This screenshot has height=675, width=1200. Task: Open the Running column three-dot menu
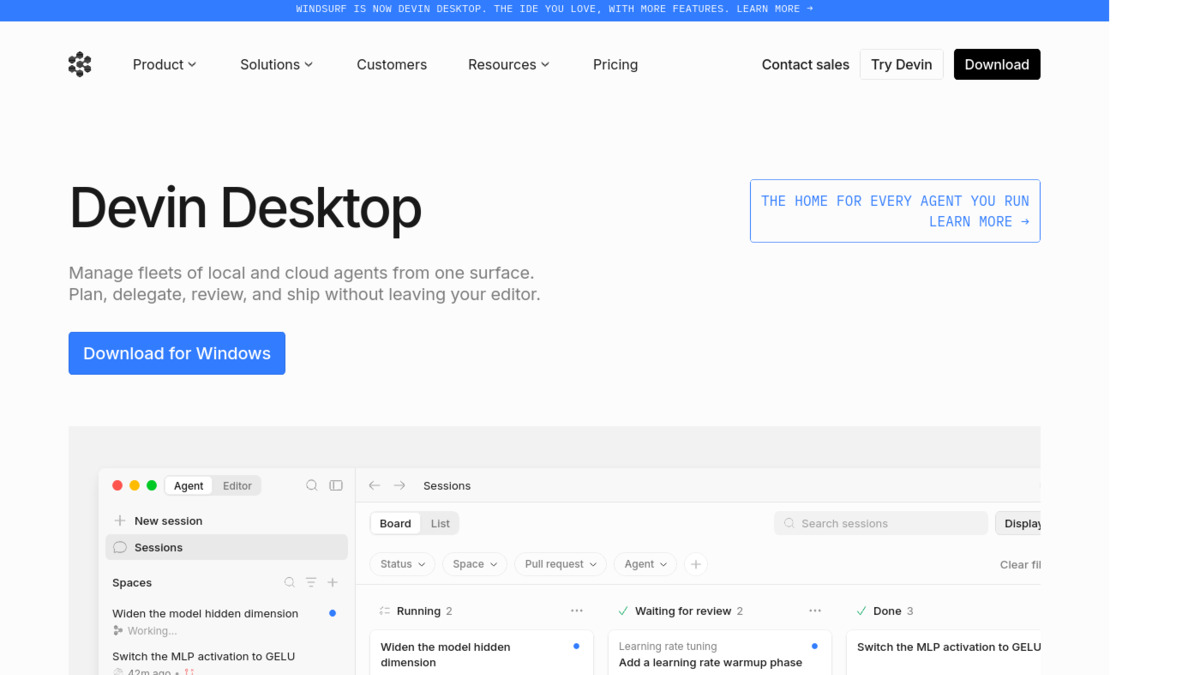pyautogui.click(x=577, y=611)
